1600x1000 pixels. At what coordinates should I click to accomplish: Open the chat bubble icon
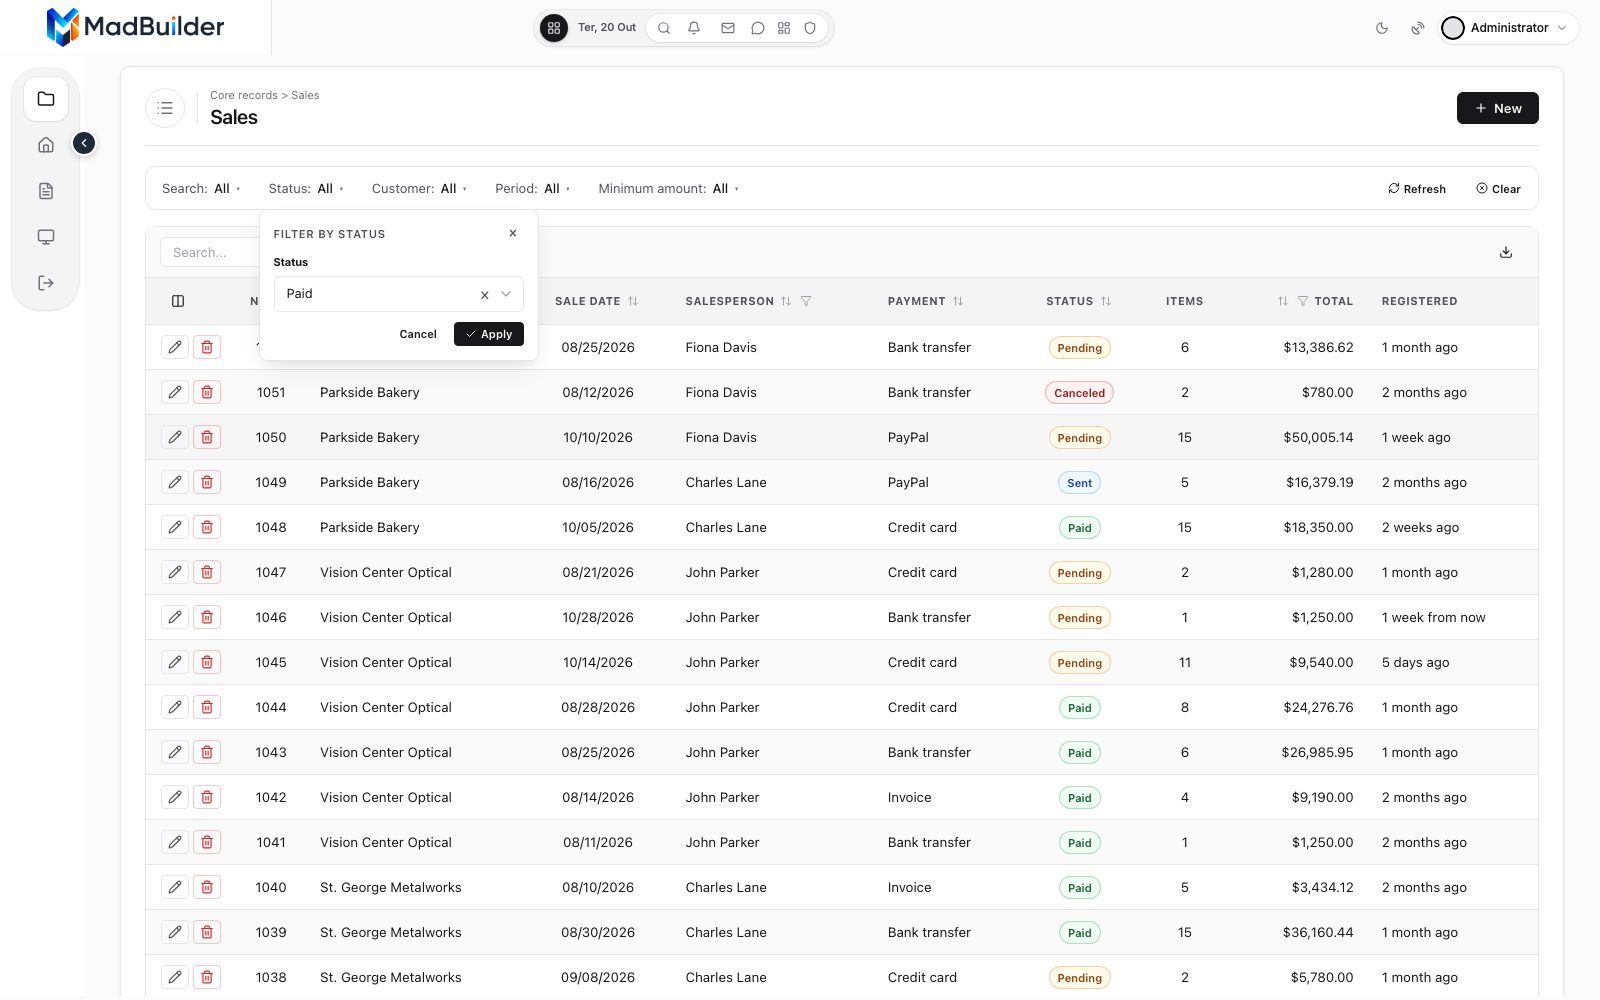click(x=758, y=28)
